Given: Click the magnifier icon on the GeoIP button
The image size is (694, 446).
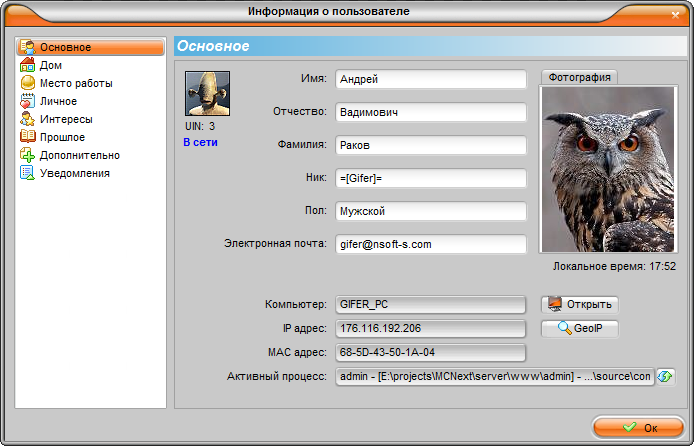Looking at the screenshot, I should (x=564, y=328).
